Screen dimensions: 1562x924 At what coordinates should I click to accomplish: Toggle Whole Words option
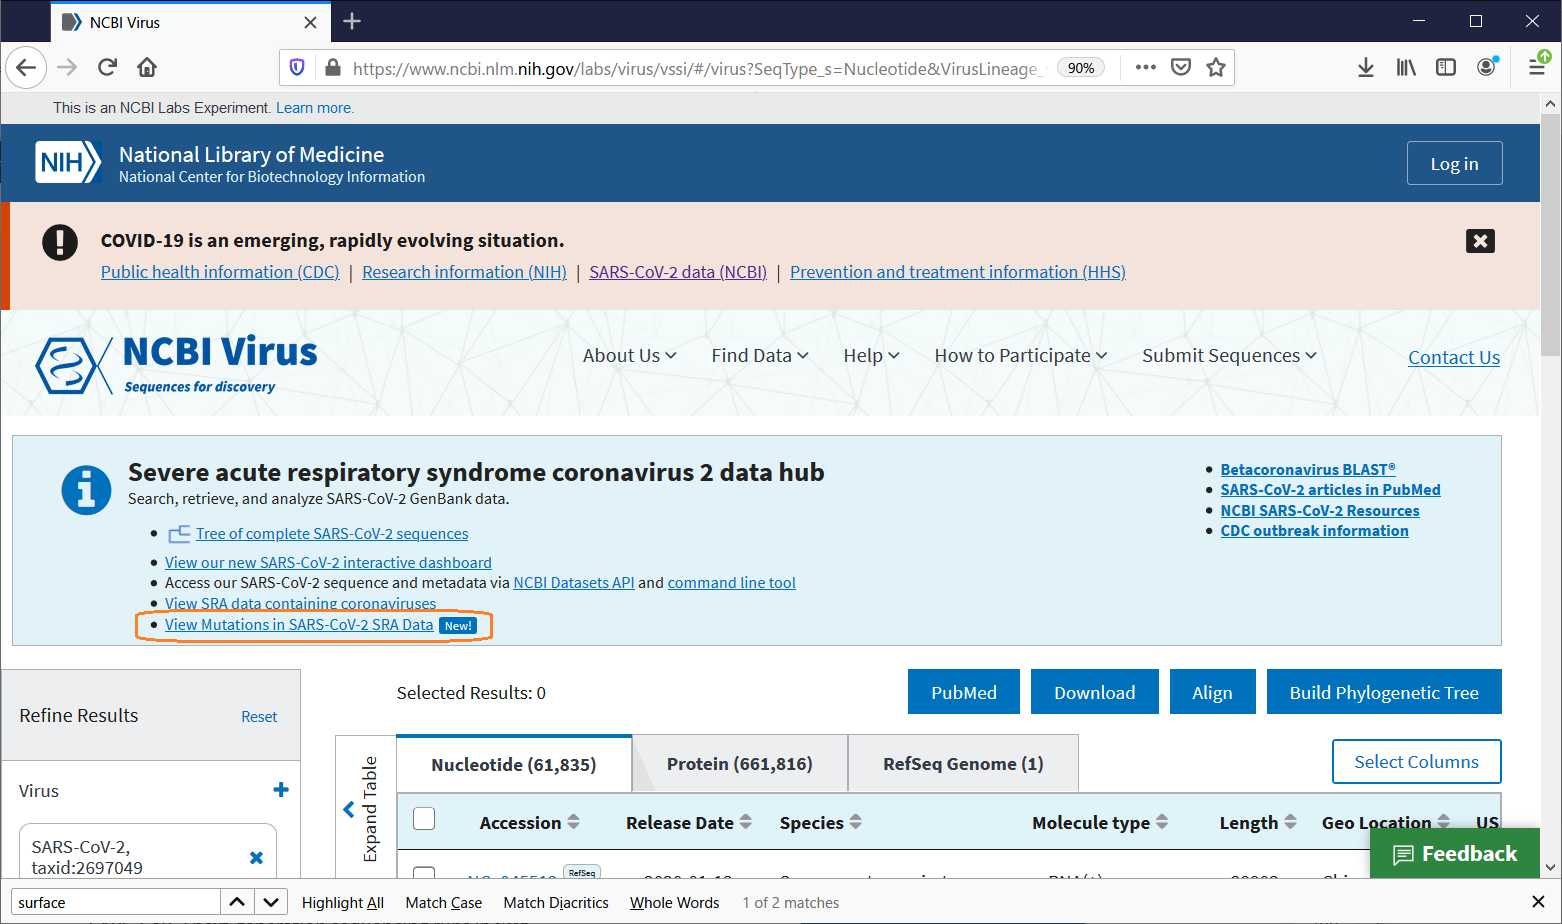pos(675,902)
